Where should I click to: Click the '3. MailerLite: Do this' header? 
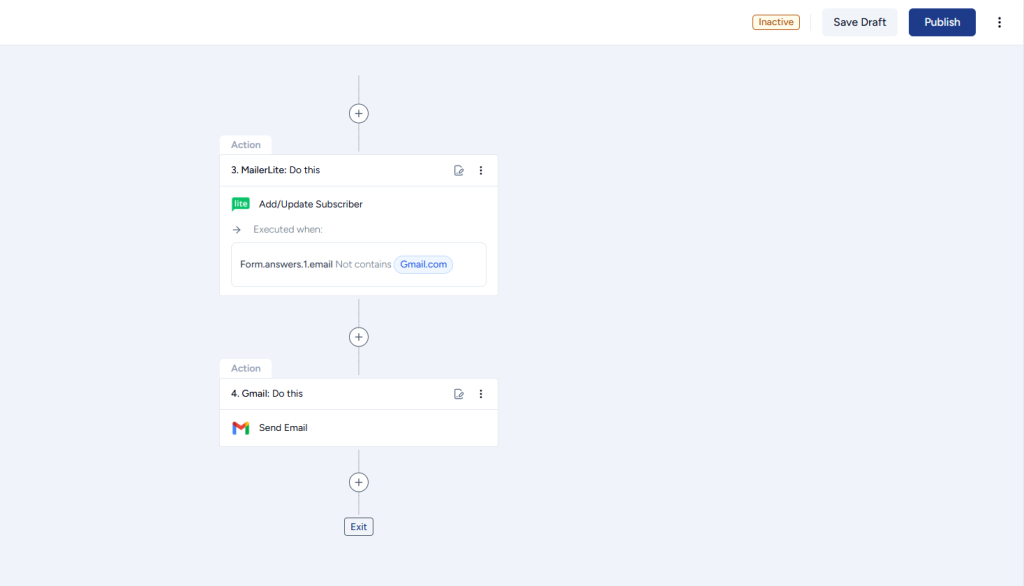(276, 171)
